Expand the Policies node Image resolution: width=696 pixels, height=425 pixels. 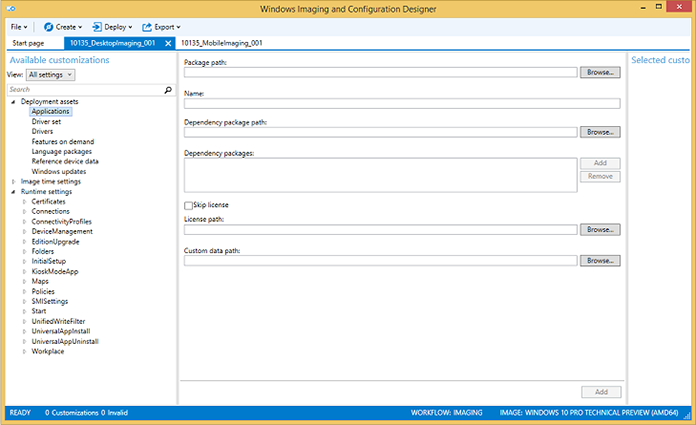[x=24, y=291]
